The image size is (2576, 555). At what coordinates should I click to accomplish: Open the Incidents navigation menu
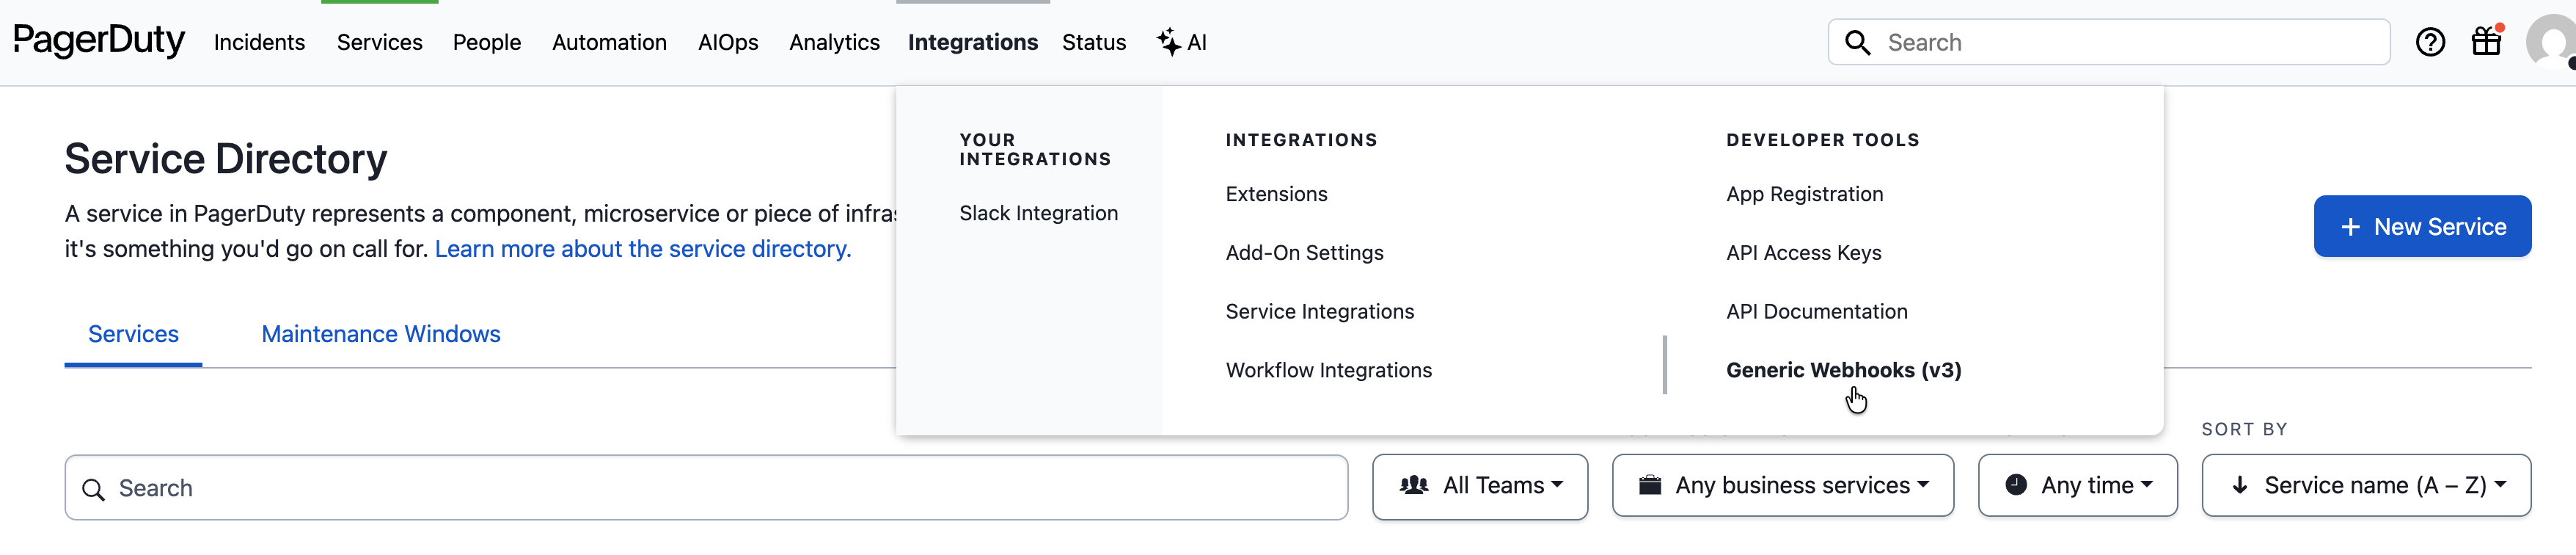click(x=259, y=42)
